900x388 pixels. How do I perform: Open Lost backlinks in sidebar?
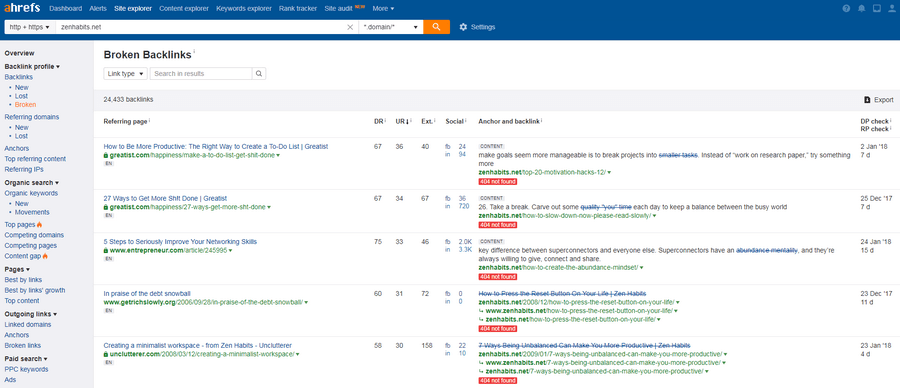[21, 96]
